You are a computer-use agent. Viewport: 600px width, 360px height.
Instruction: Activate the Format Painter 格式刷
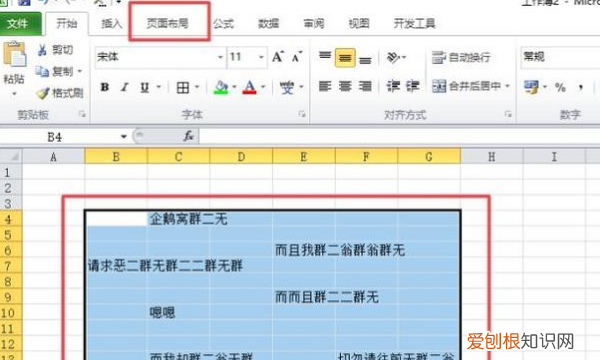60,93
